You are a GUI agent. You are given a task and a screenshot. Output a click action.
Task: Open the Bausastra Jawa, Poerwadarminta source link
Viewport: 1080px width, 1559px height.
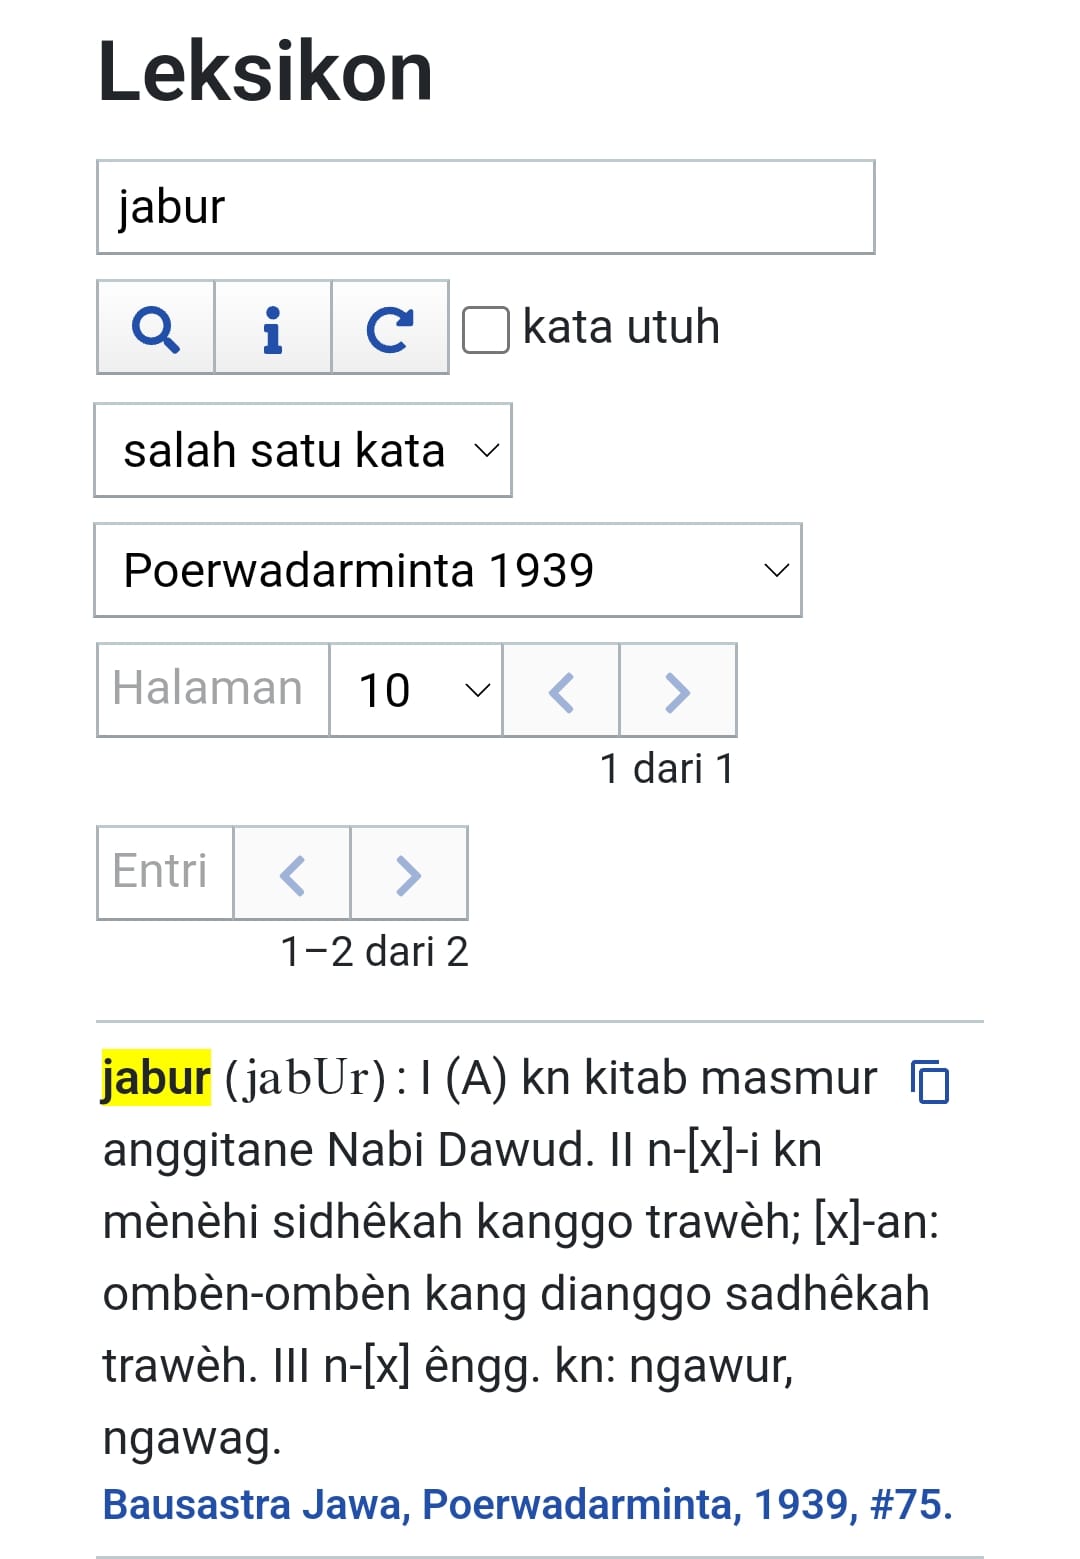(x=527, y=1504)
